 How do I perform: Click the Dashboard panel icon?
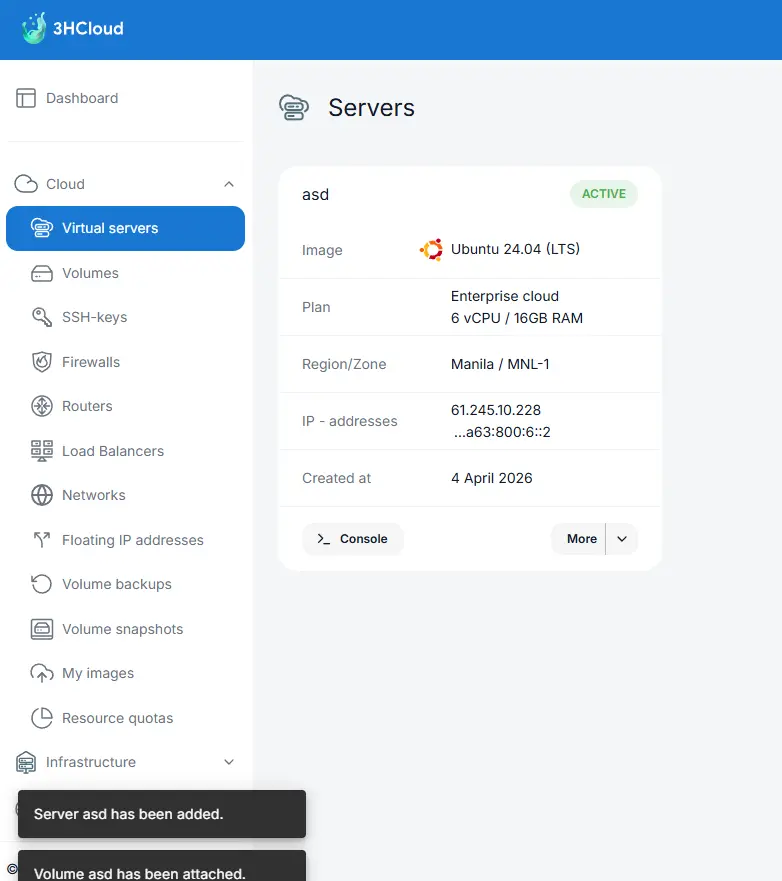coord(26,98)
